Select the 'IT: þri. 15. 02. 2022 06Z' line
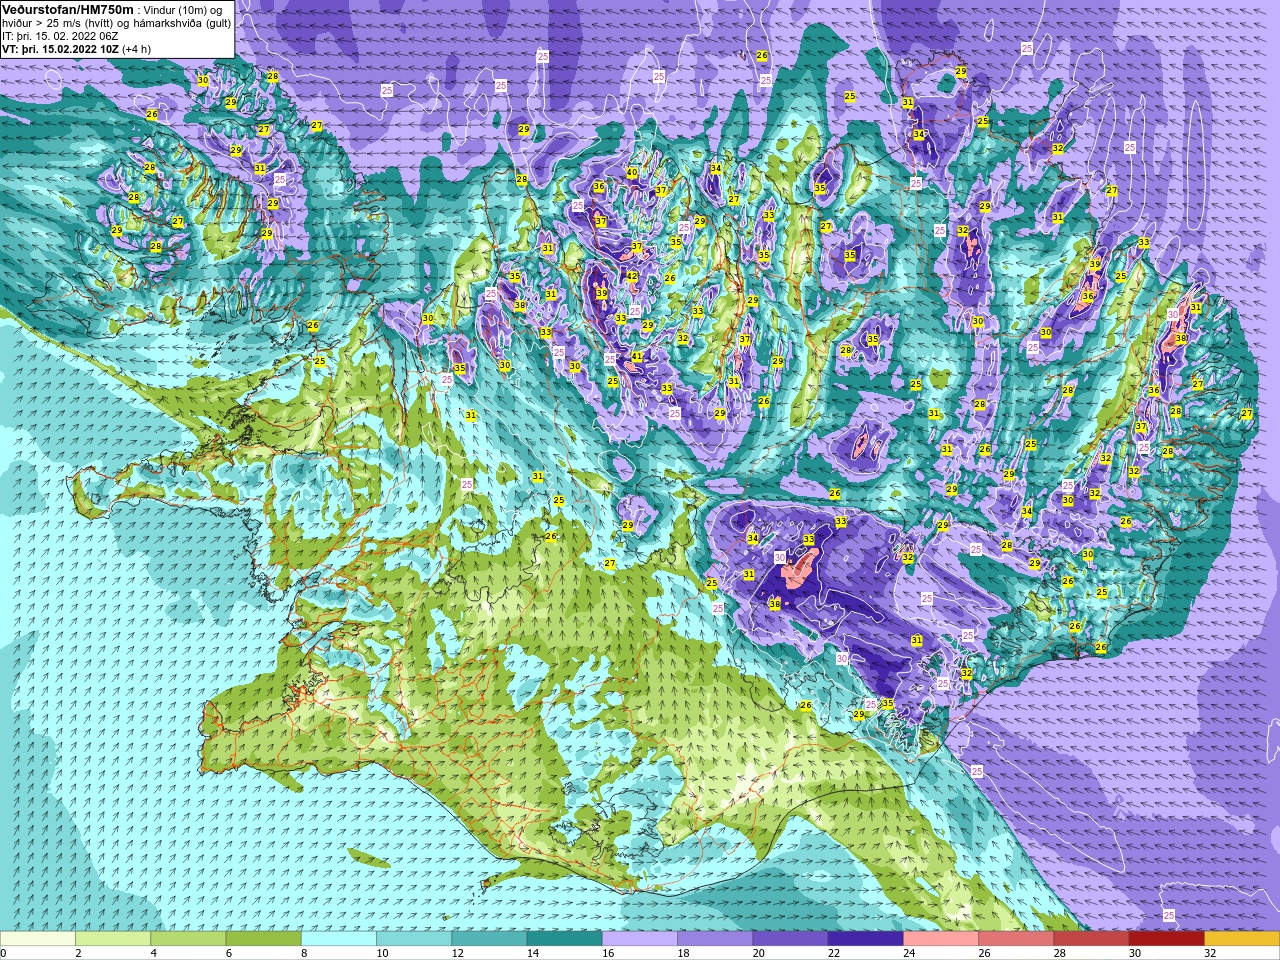The height and width of the screenshot is (960, 1280). click(x=60, y=36)
